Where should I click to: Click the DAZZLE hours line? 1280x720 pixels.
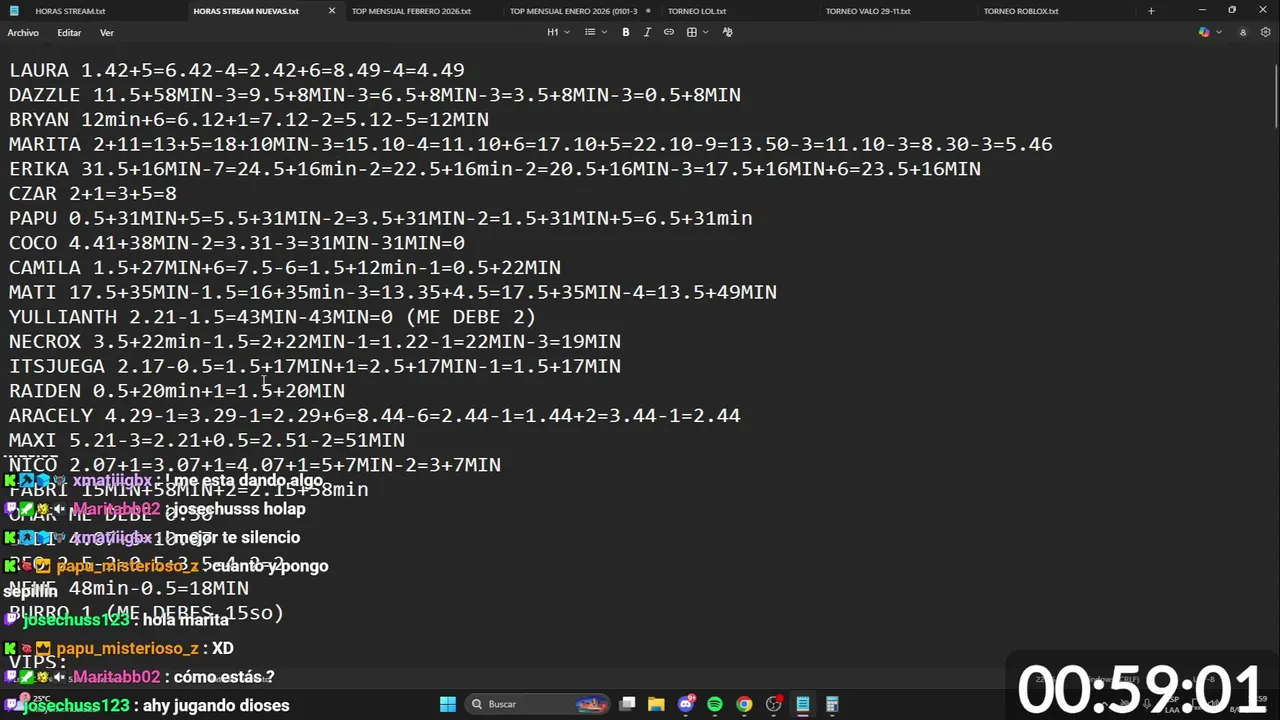click(375, 95)
